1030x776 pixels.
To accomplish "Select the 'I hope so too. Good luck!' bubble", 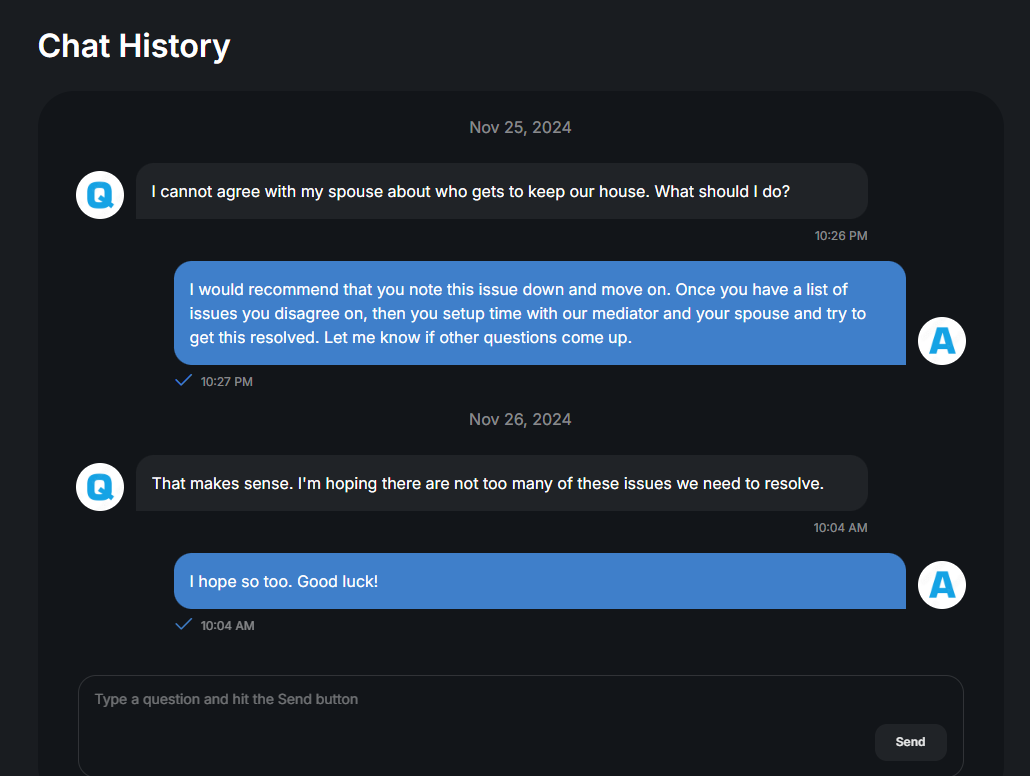I will click(x=539, y=582).
